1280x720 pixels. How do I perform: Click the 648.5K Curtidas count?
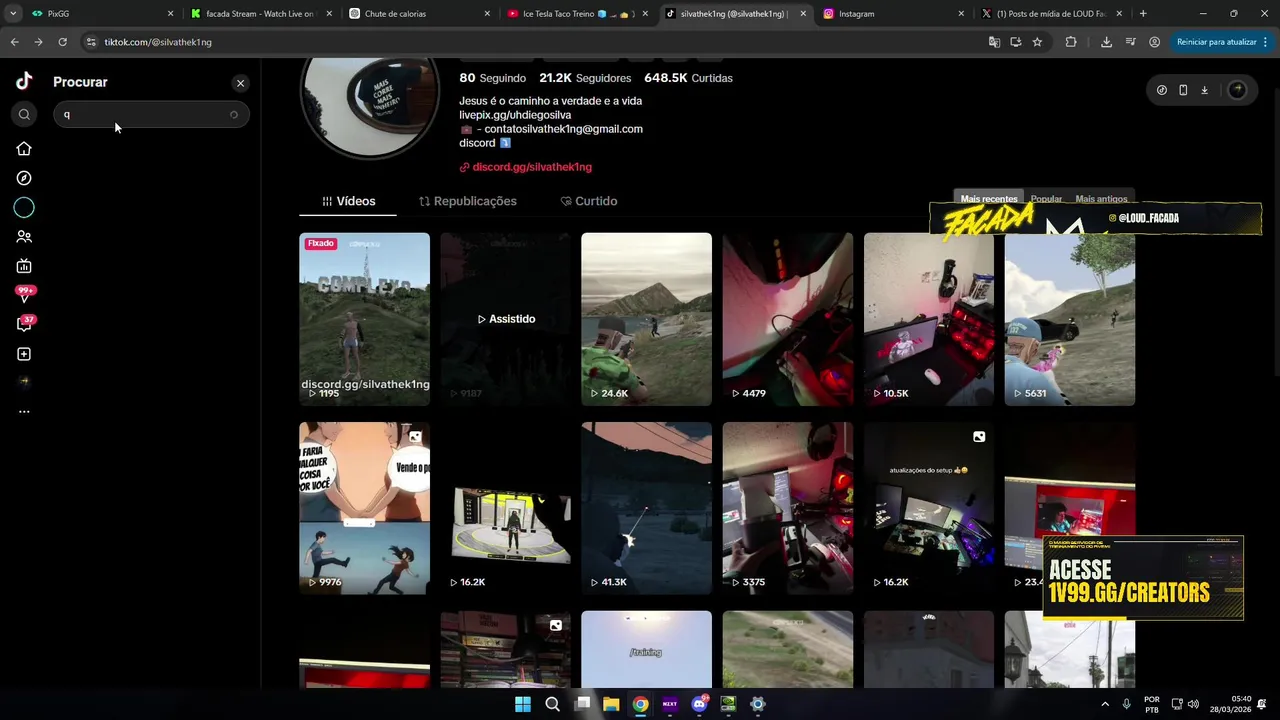coord(688,78)
